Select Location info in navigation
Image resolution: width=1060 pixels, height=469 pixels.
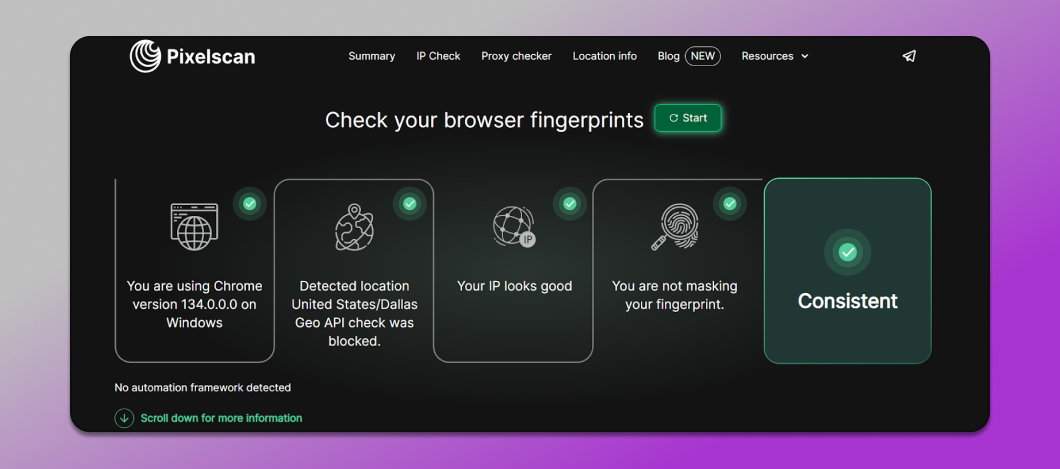(x=604, y=56)
